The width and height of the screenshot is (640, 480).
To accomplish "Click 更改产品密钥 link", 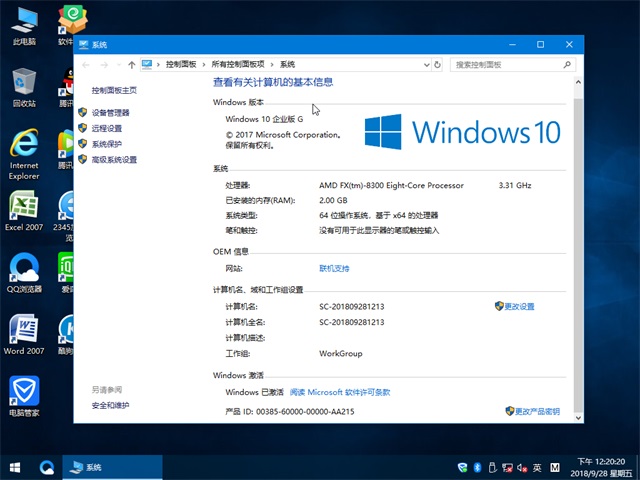I will [x=537, y=411].
